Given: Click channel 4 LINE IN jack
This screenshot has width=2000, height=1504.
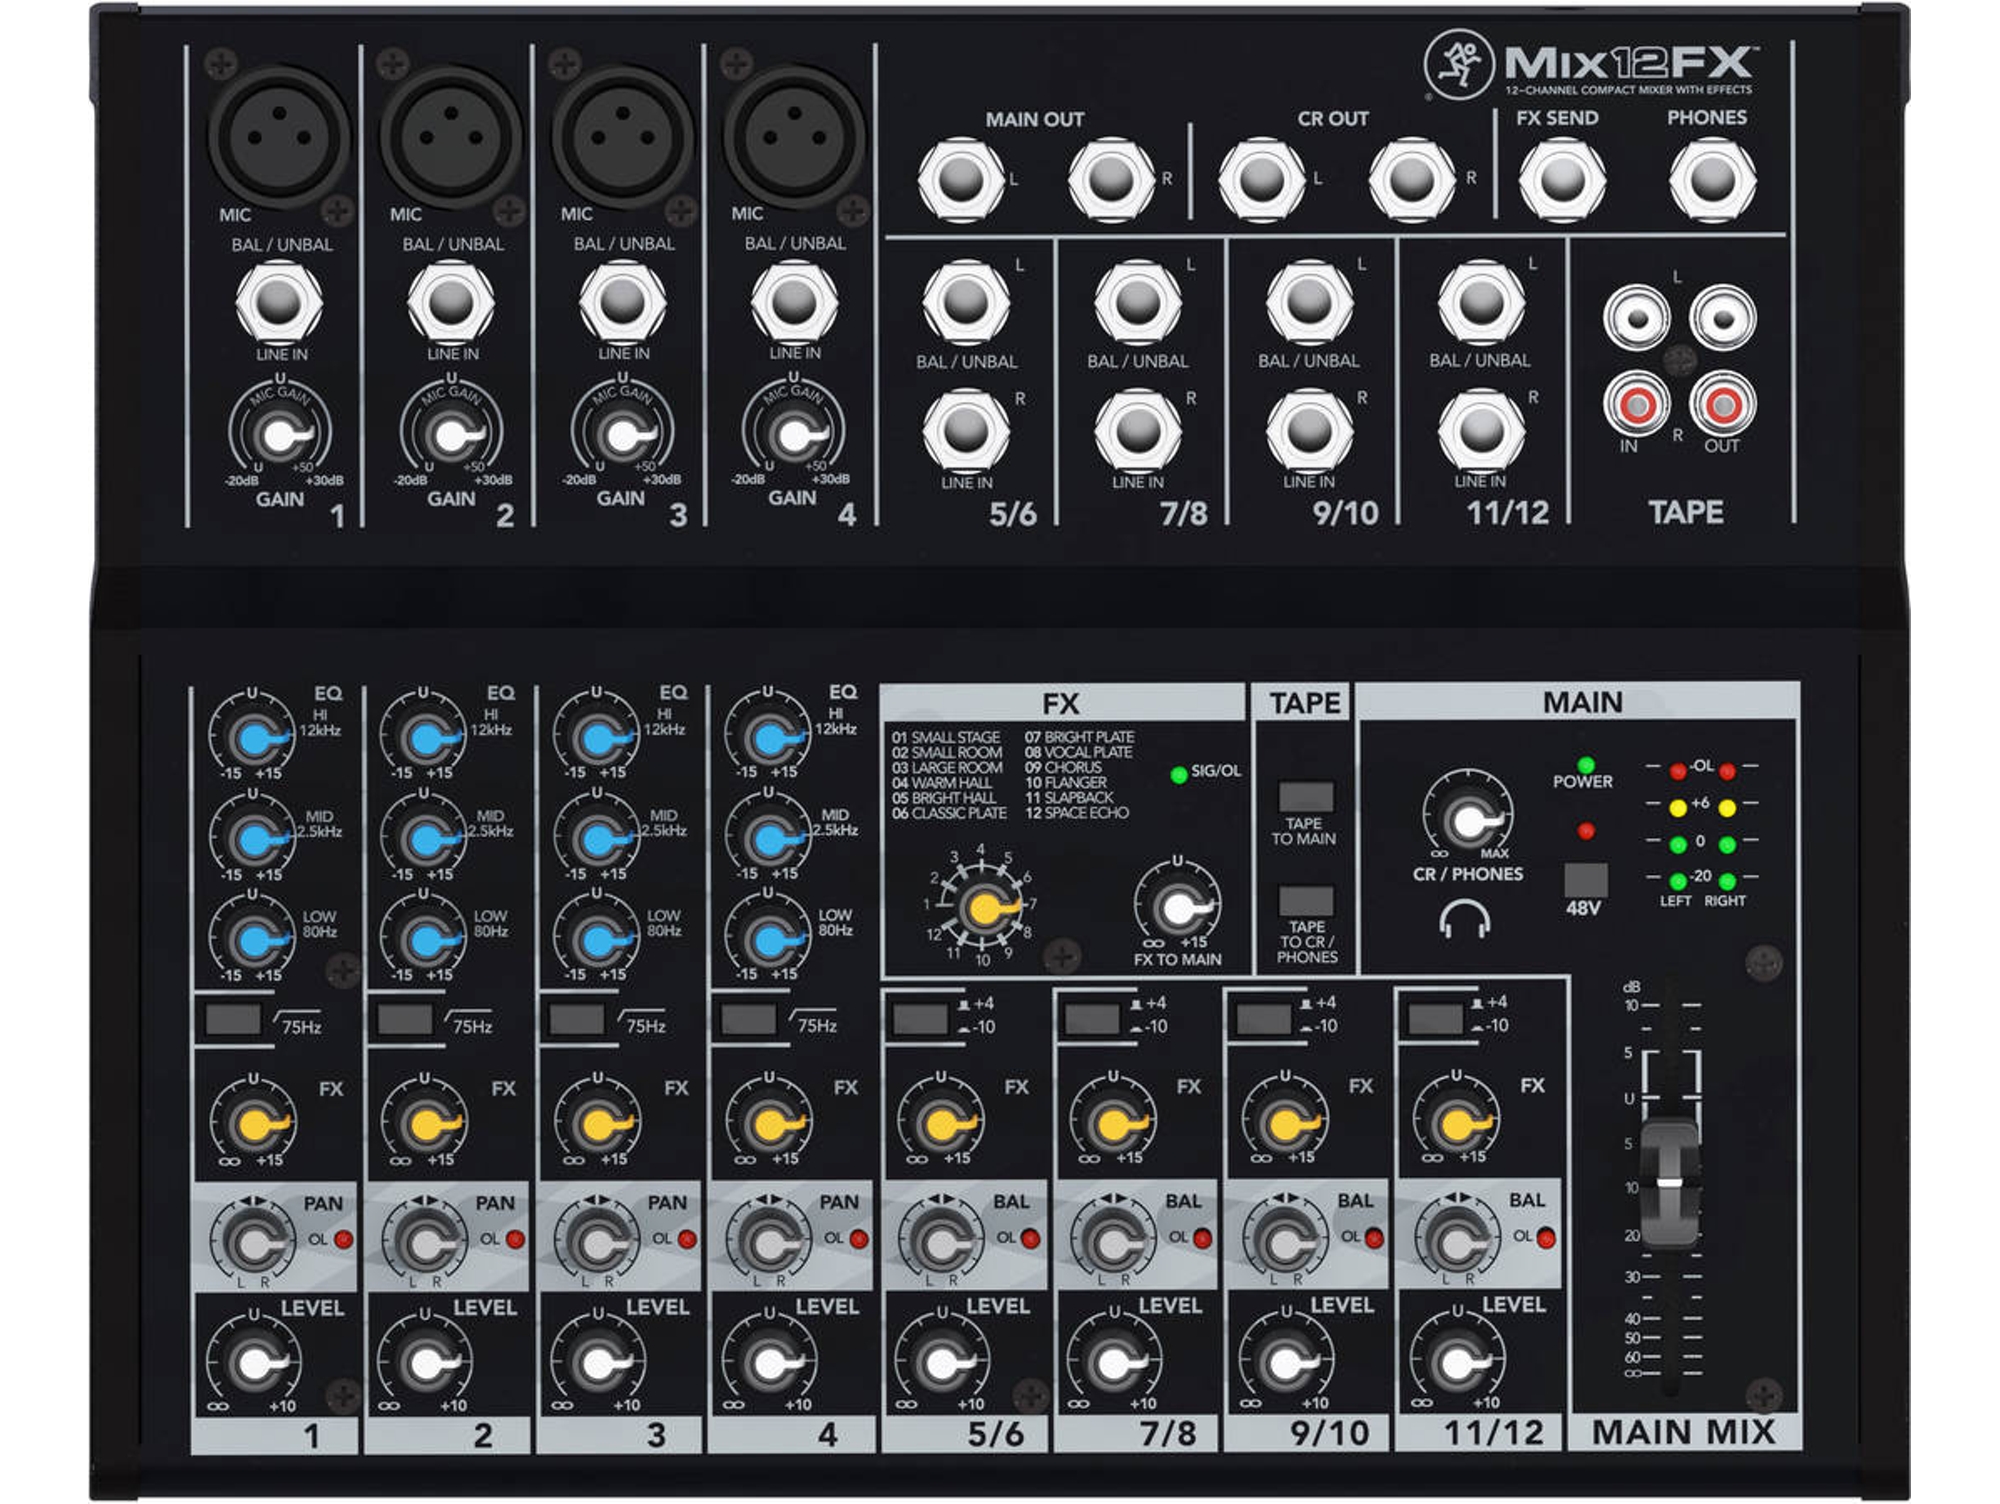Looking at the screenshot, I should pyautogui.click(x=794, y=301).
